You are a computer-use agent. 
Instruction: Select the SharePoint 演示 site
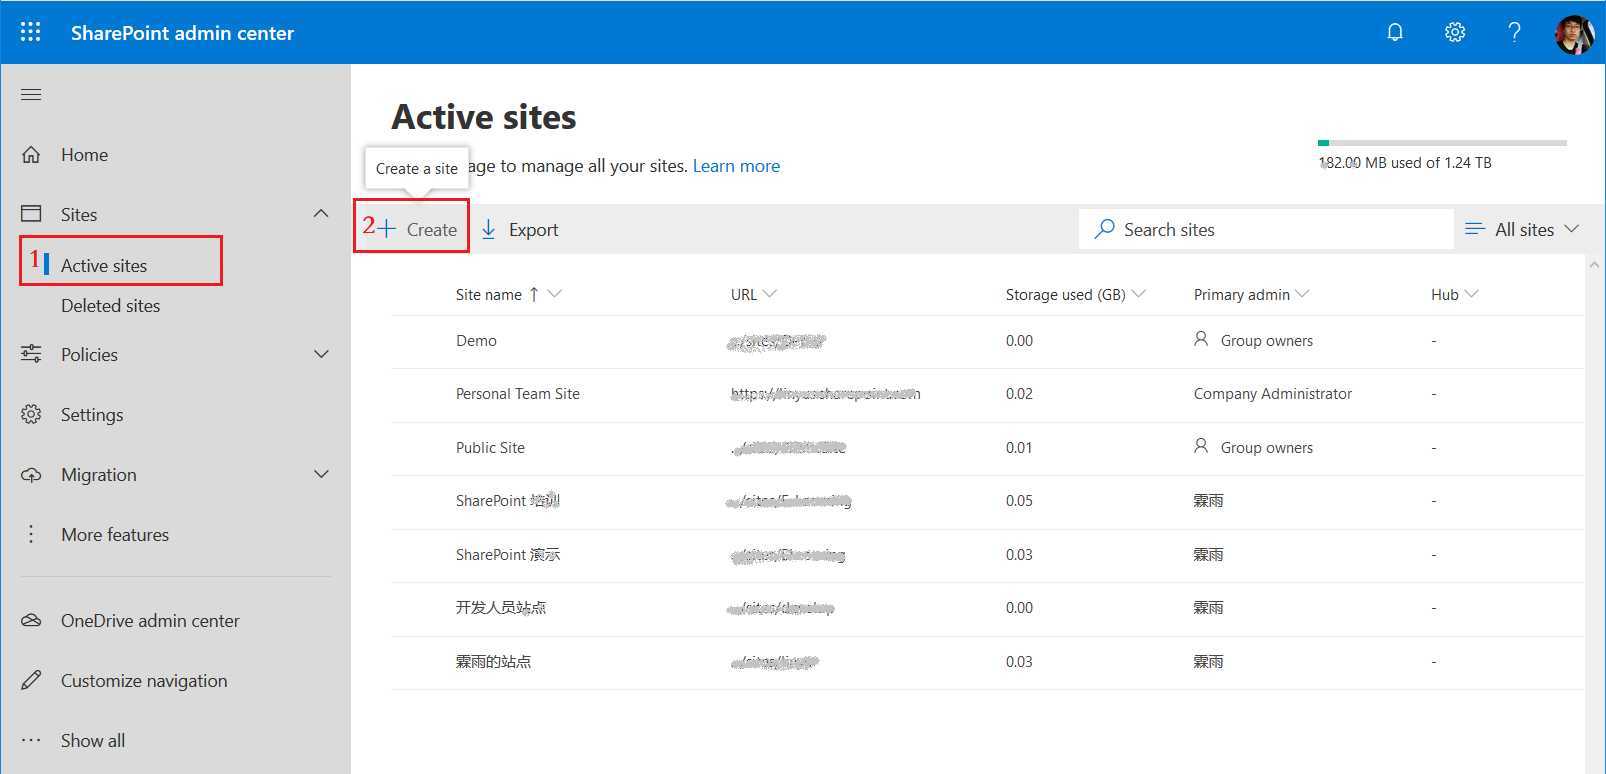pos(508,555)
